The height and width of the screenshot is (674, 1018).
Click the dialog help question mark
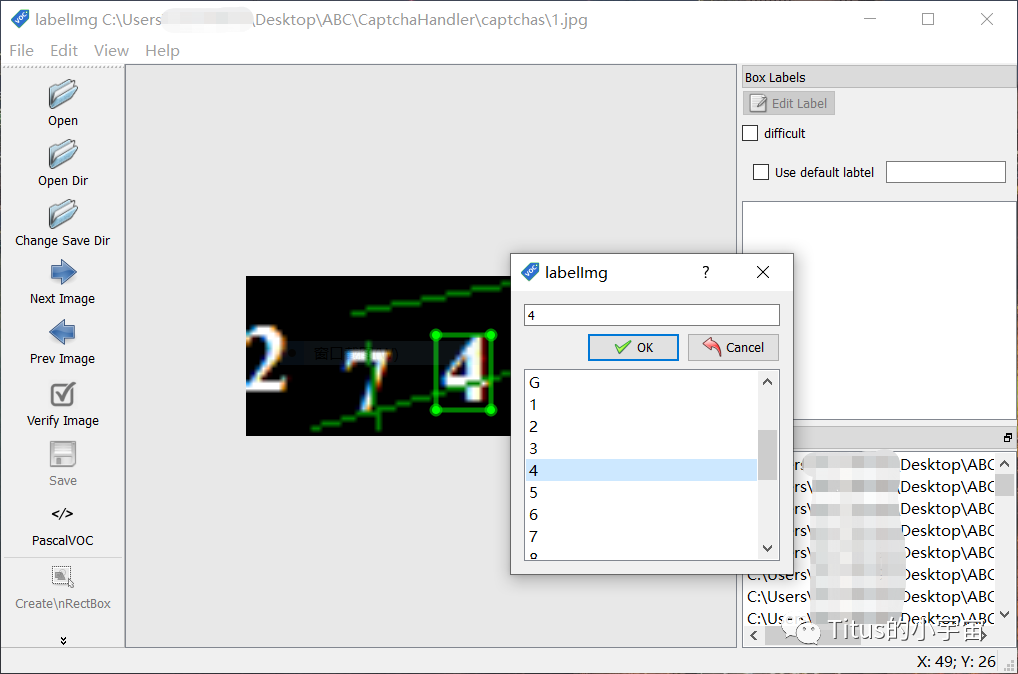(706, 272)
